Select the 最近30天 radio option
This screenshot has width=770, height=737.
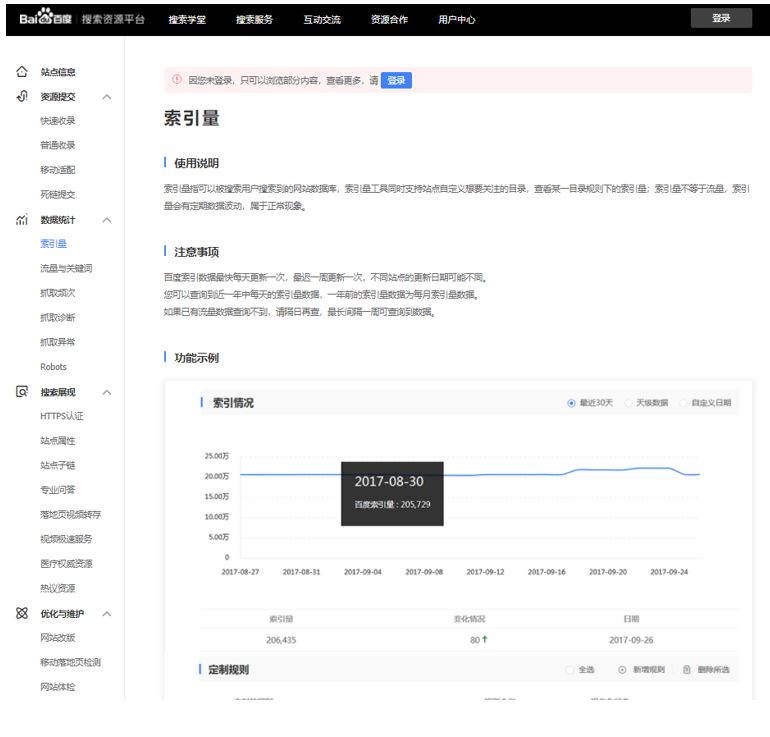coord(571,403)
